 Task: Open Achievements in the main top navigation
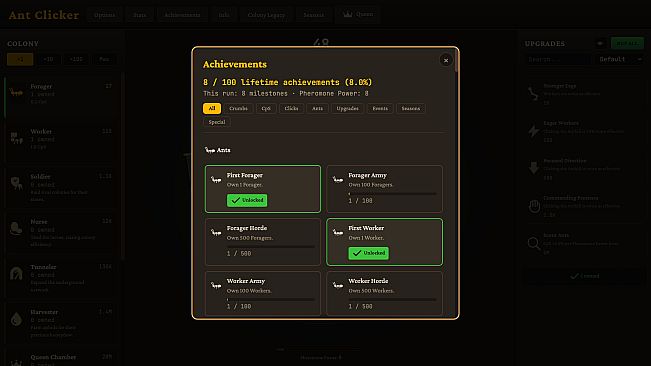[182, 15]
